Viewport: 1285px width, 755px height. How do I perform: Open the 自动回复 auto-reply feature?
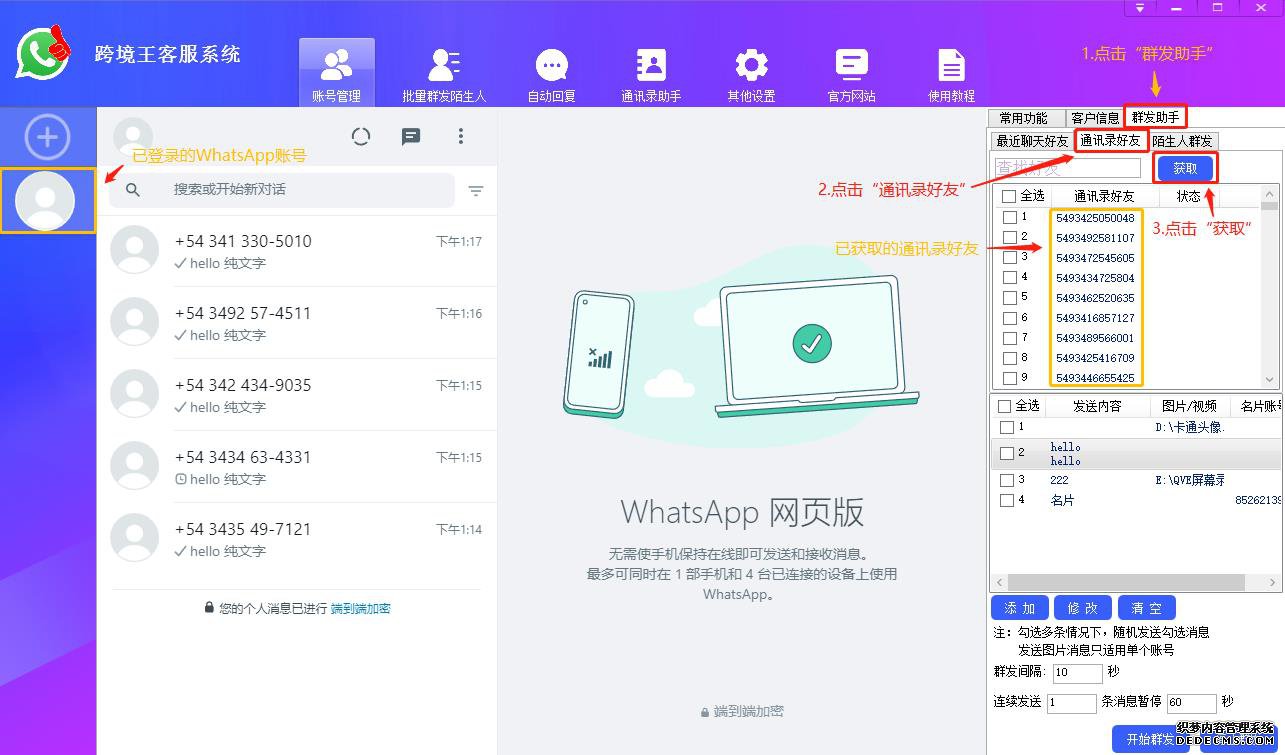point(551,70)
